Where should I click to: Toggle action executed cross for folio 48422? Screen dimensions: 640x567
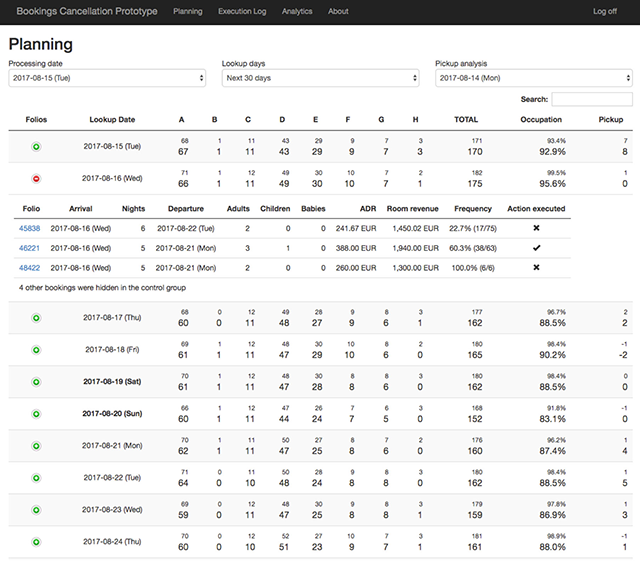[536, 268]
